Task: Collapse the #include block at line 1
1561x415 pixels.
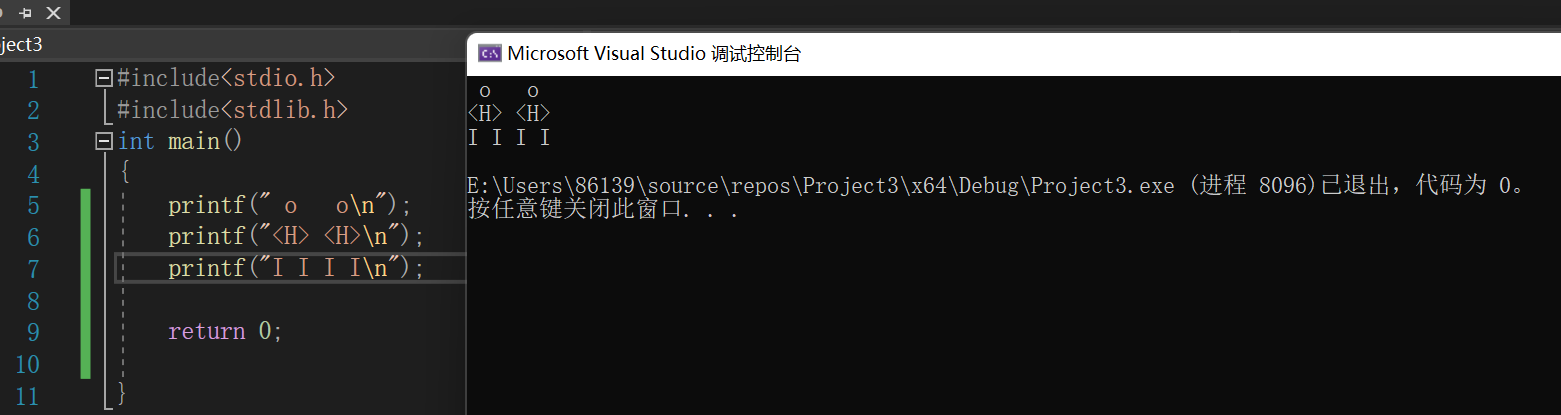Action: (103, 78)
